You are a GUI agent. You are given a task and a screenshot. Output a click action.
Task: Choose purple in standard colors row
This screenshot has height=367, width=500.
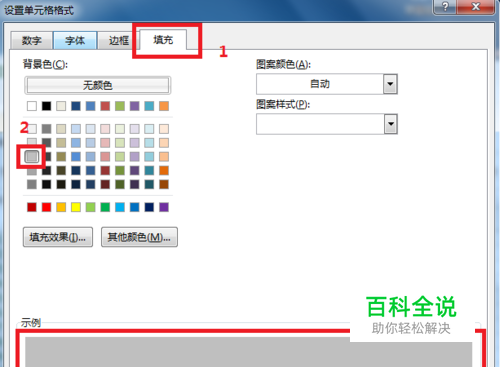[x=164, y=207]
